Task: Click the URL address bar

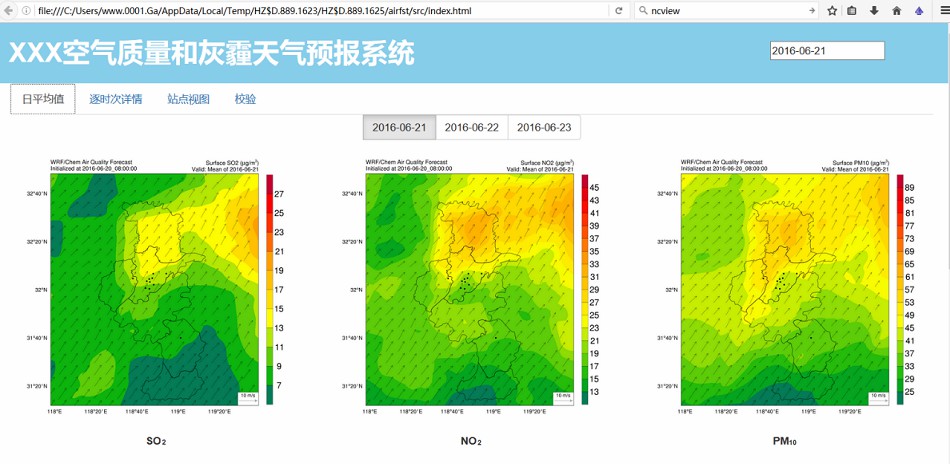Action: pos(320,11)
